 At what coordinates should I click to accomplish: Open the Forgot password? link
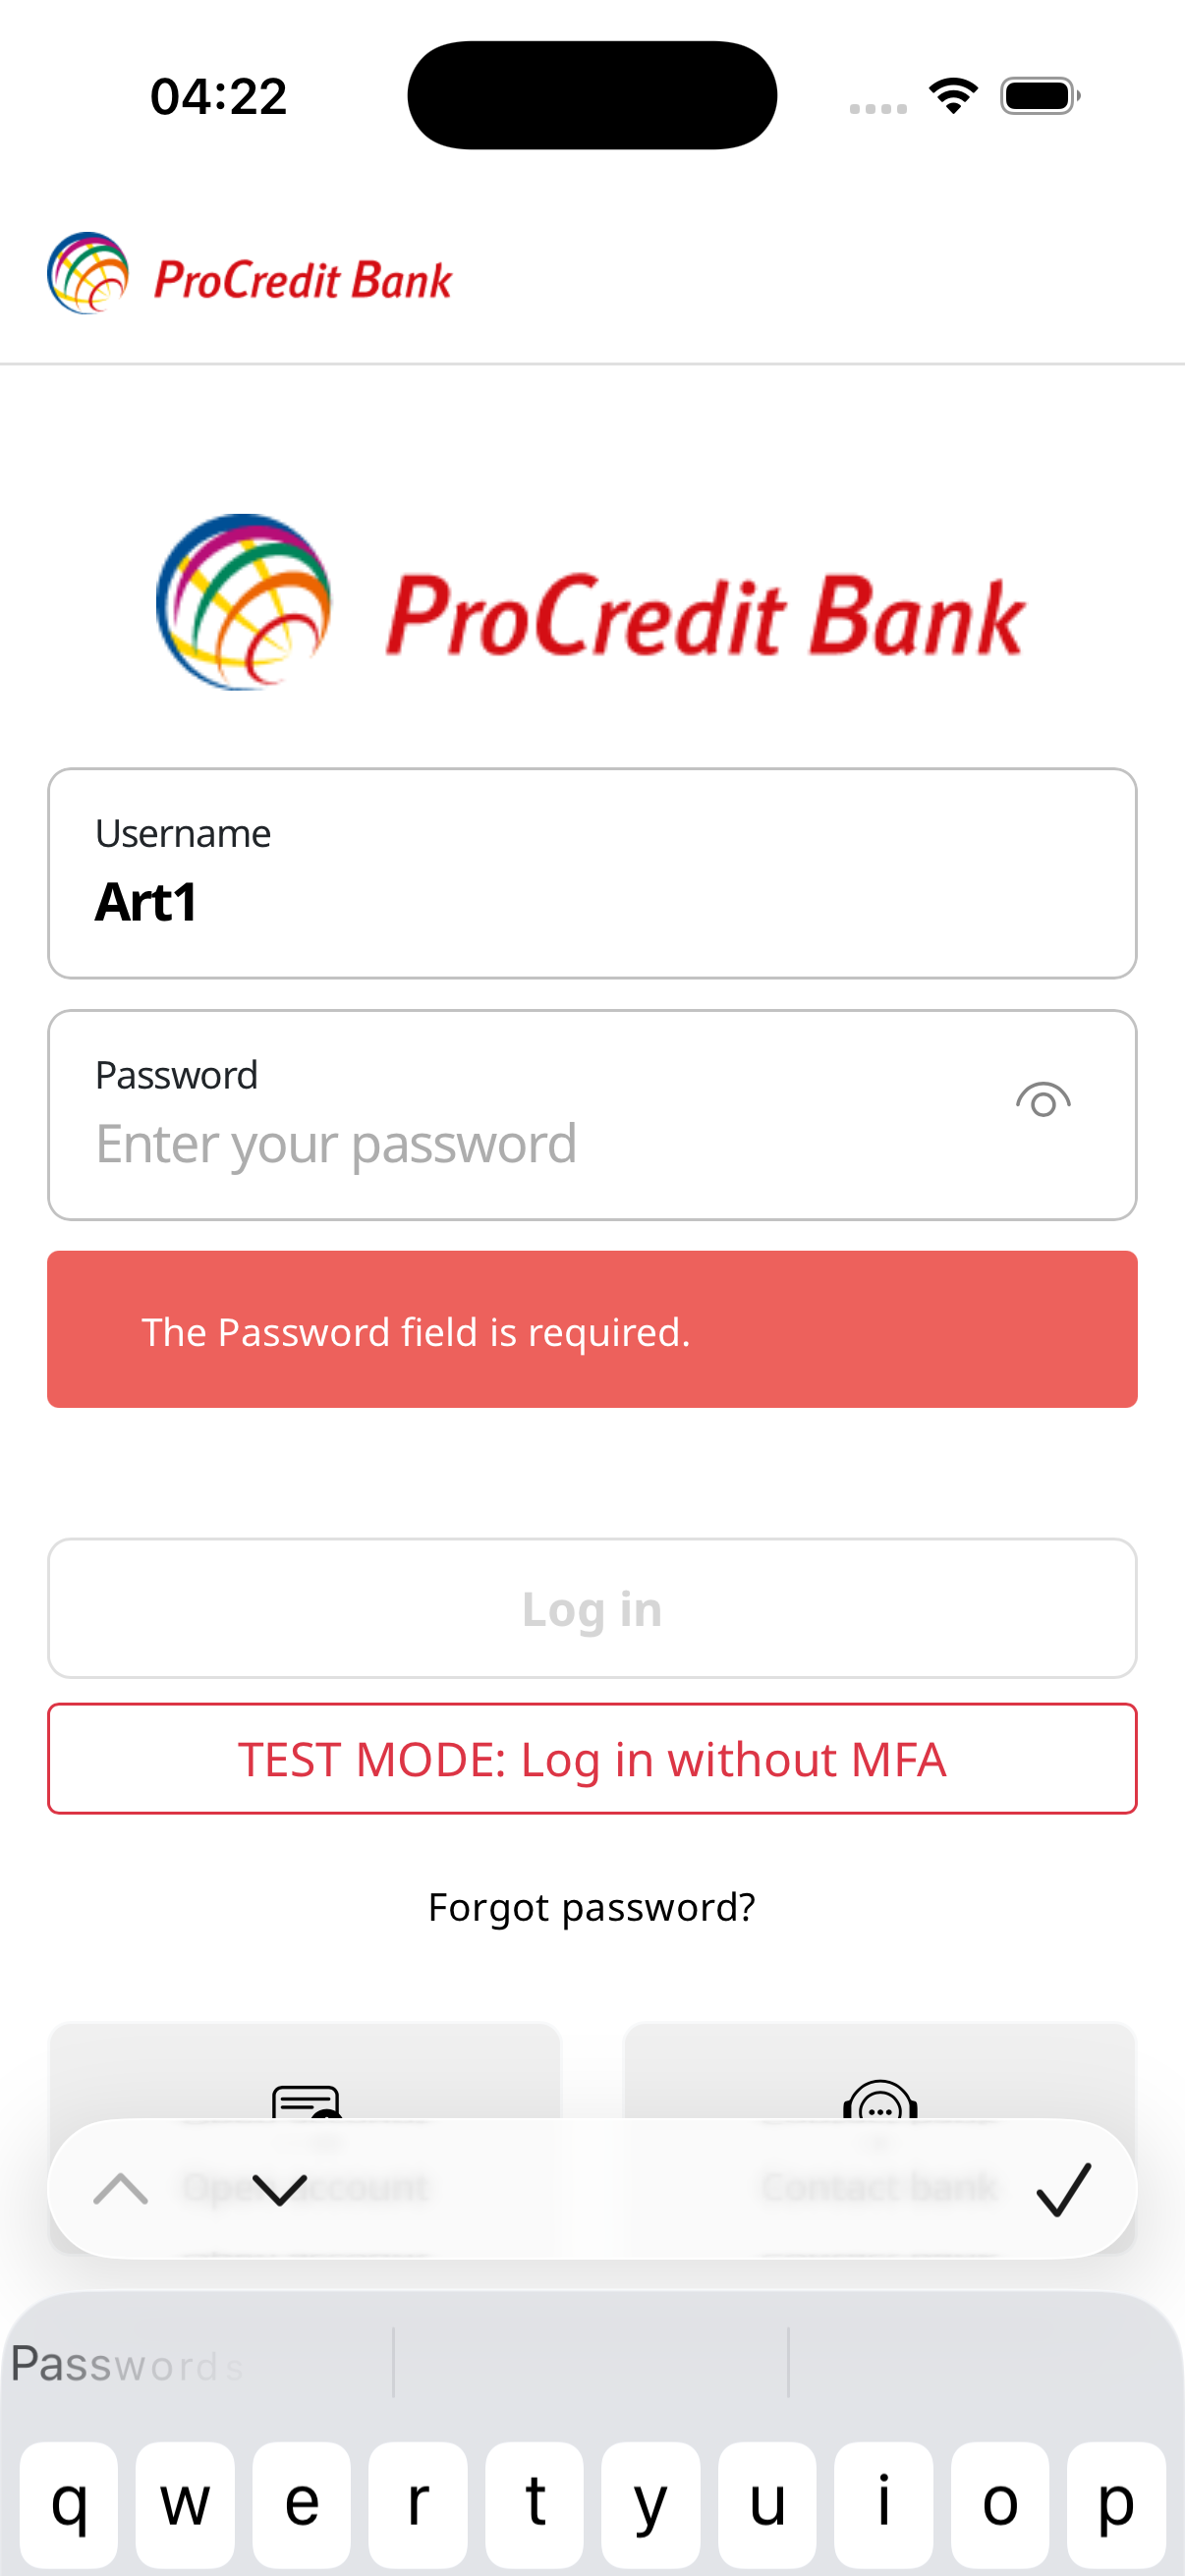(x=592, y=1907)
